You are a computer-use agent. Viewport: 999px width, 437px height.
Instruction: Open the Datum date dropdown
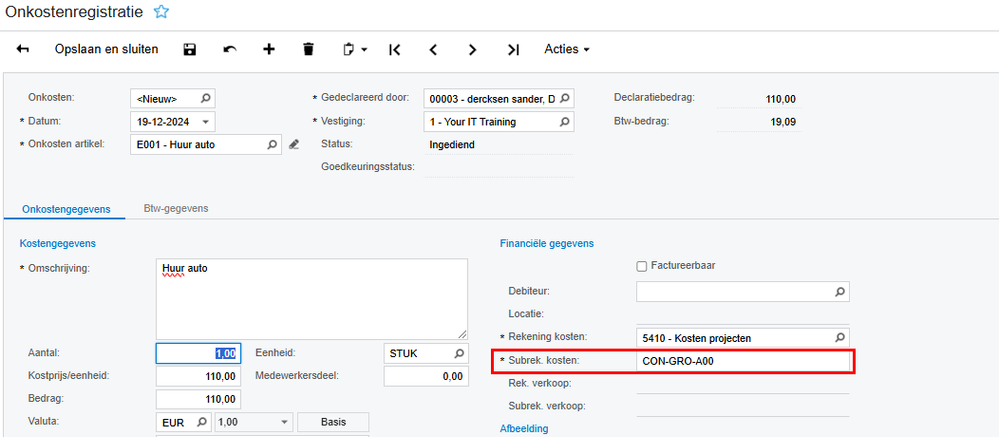tap(206, 122)
